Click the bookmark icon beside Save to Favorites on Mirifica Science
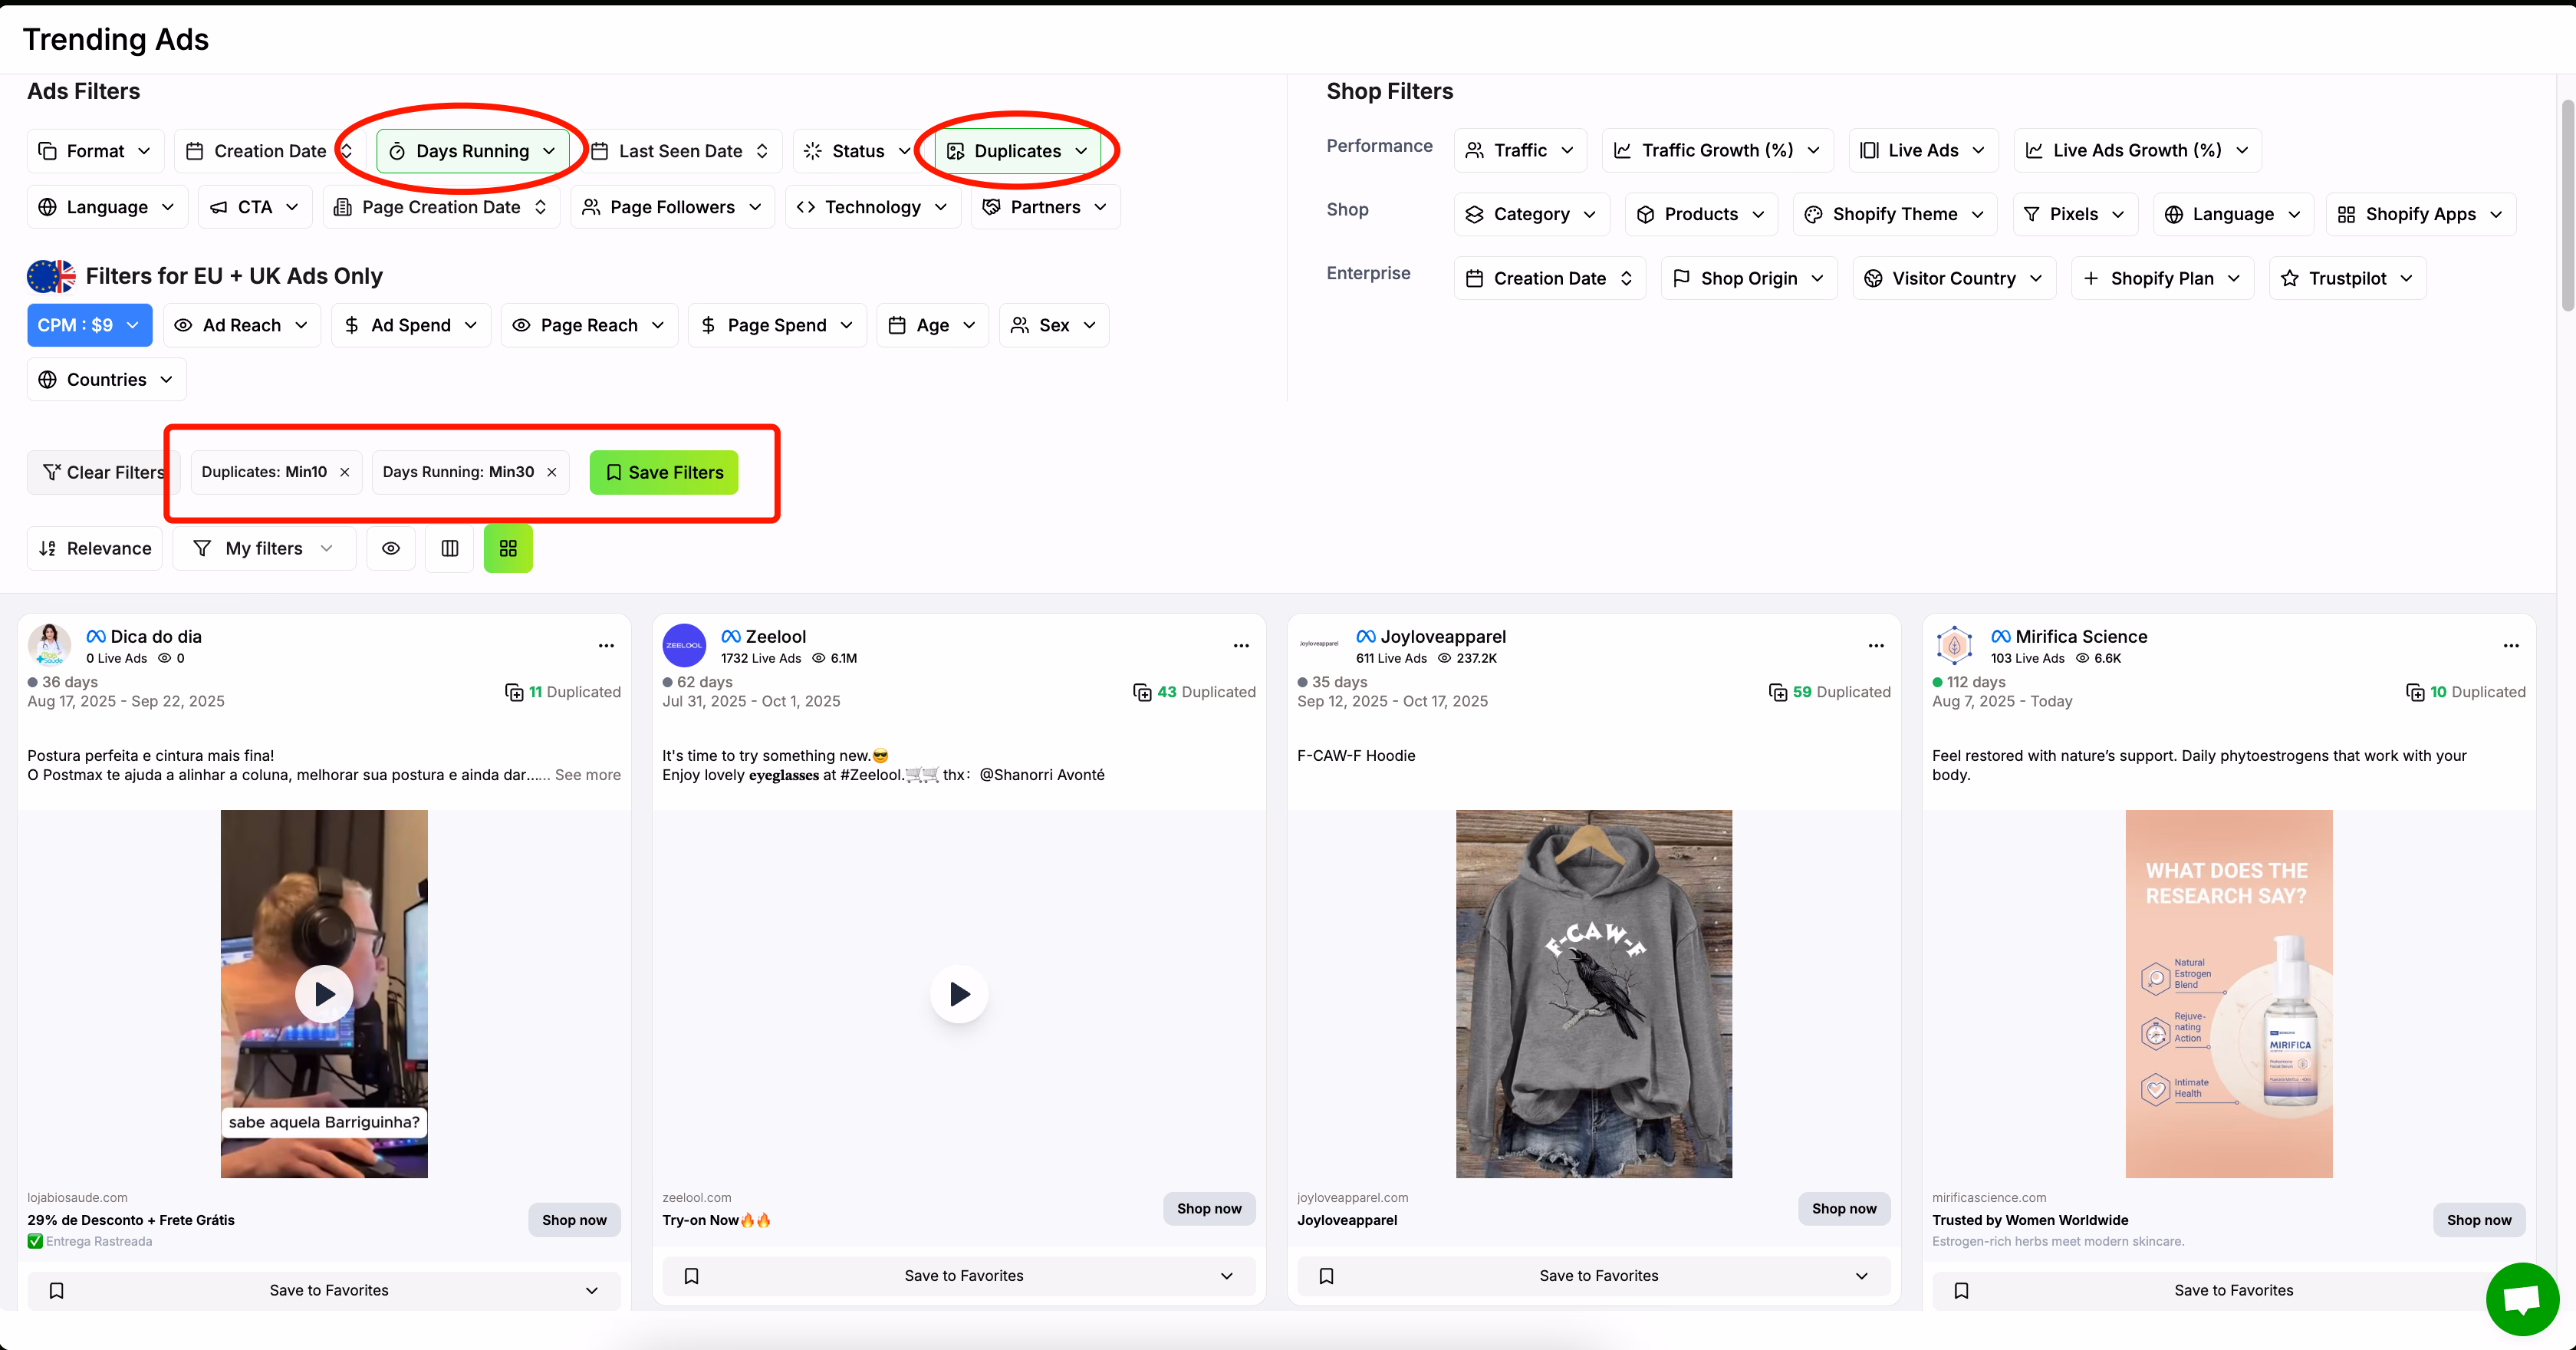 [x=1961, y=1290]
